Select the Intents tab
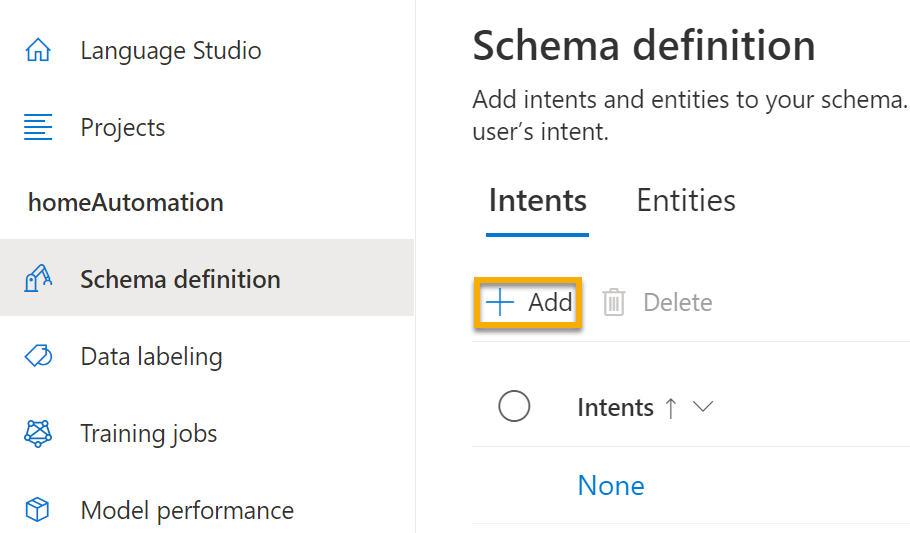The width and height of the screenshot is (910, 533). coord(537,201)
